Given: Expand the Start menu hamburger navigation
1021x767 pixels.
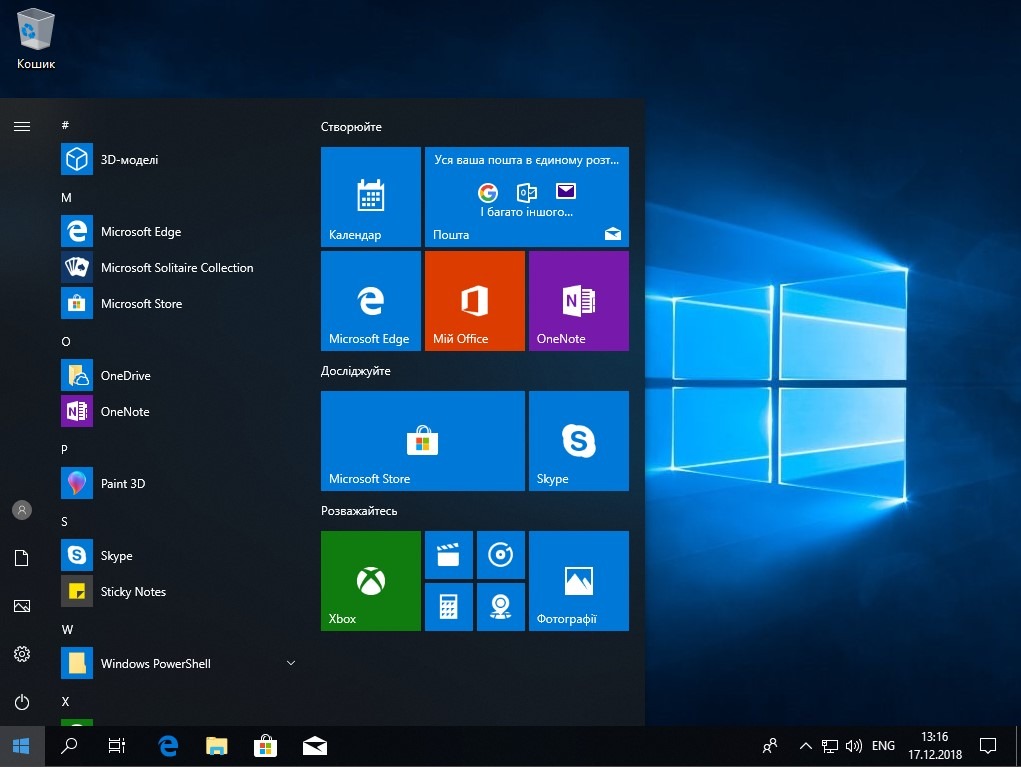Looking at the screenshot, I should coord(22,126).
